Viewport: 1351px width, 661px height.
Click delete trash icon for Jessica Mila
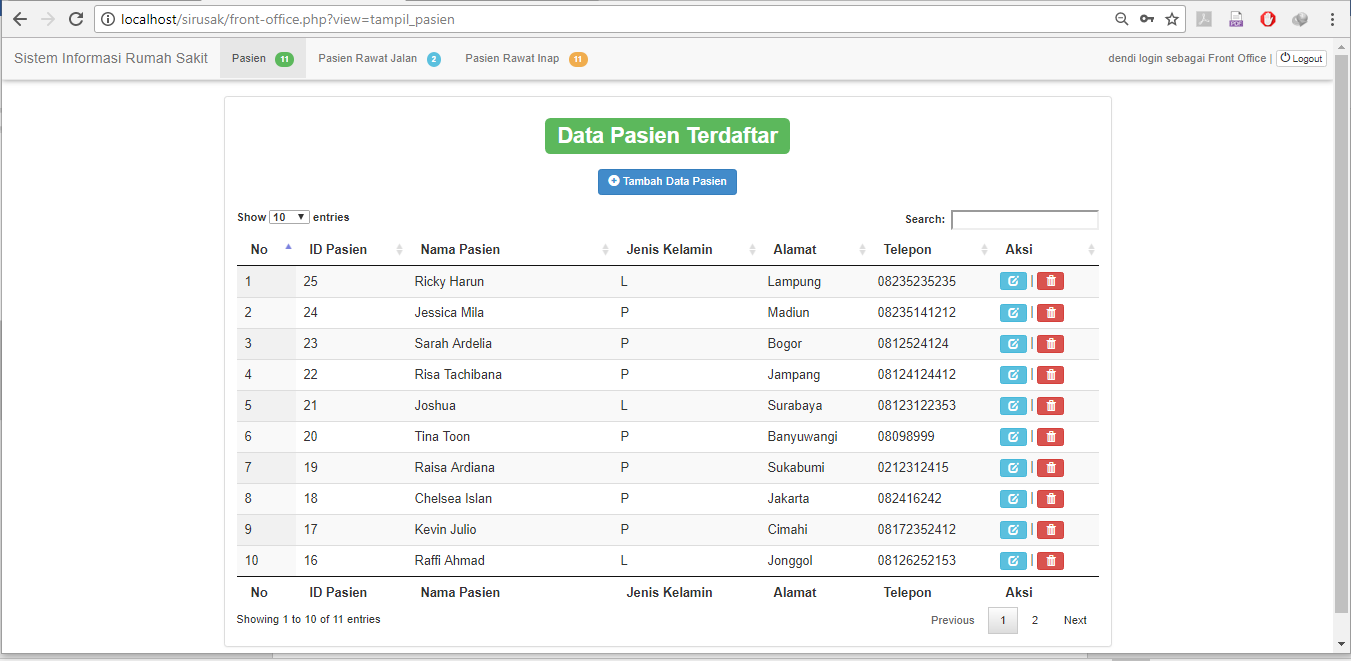click(x=1050, y=313)
